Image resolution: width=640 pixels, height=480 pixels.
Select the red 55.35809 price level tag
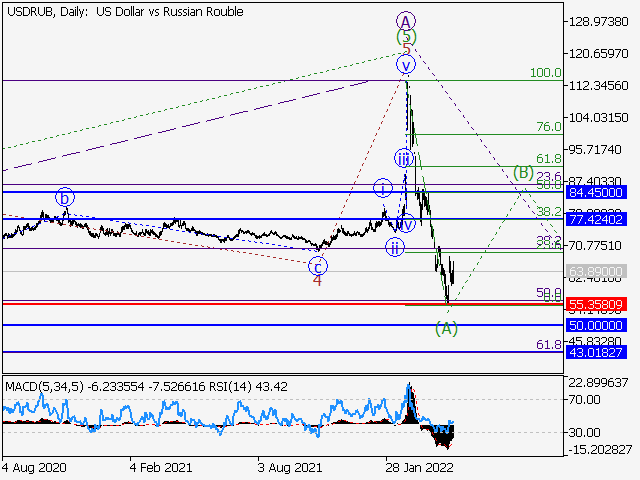596,304
